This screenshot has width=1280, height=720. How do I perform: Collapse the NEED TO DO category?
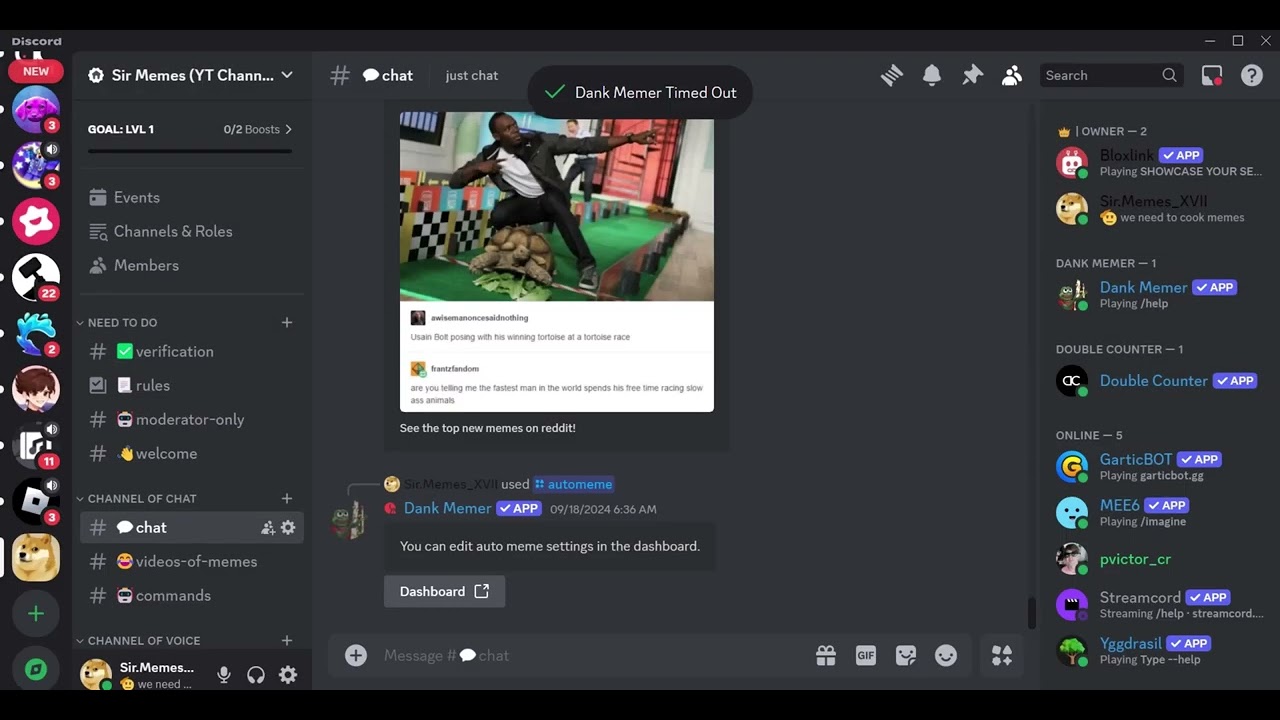point(122,322)
